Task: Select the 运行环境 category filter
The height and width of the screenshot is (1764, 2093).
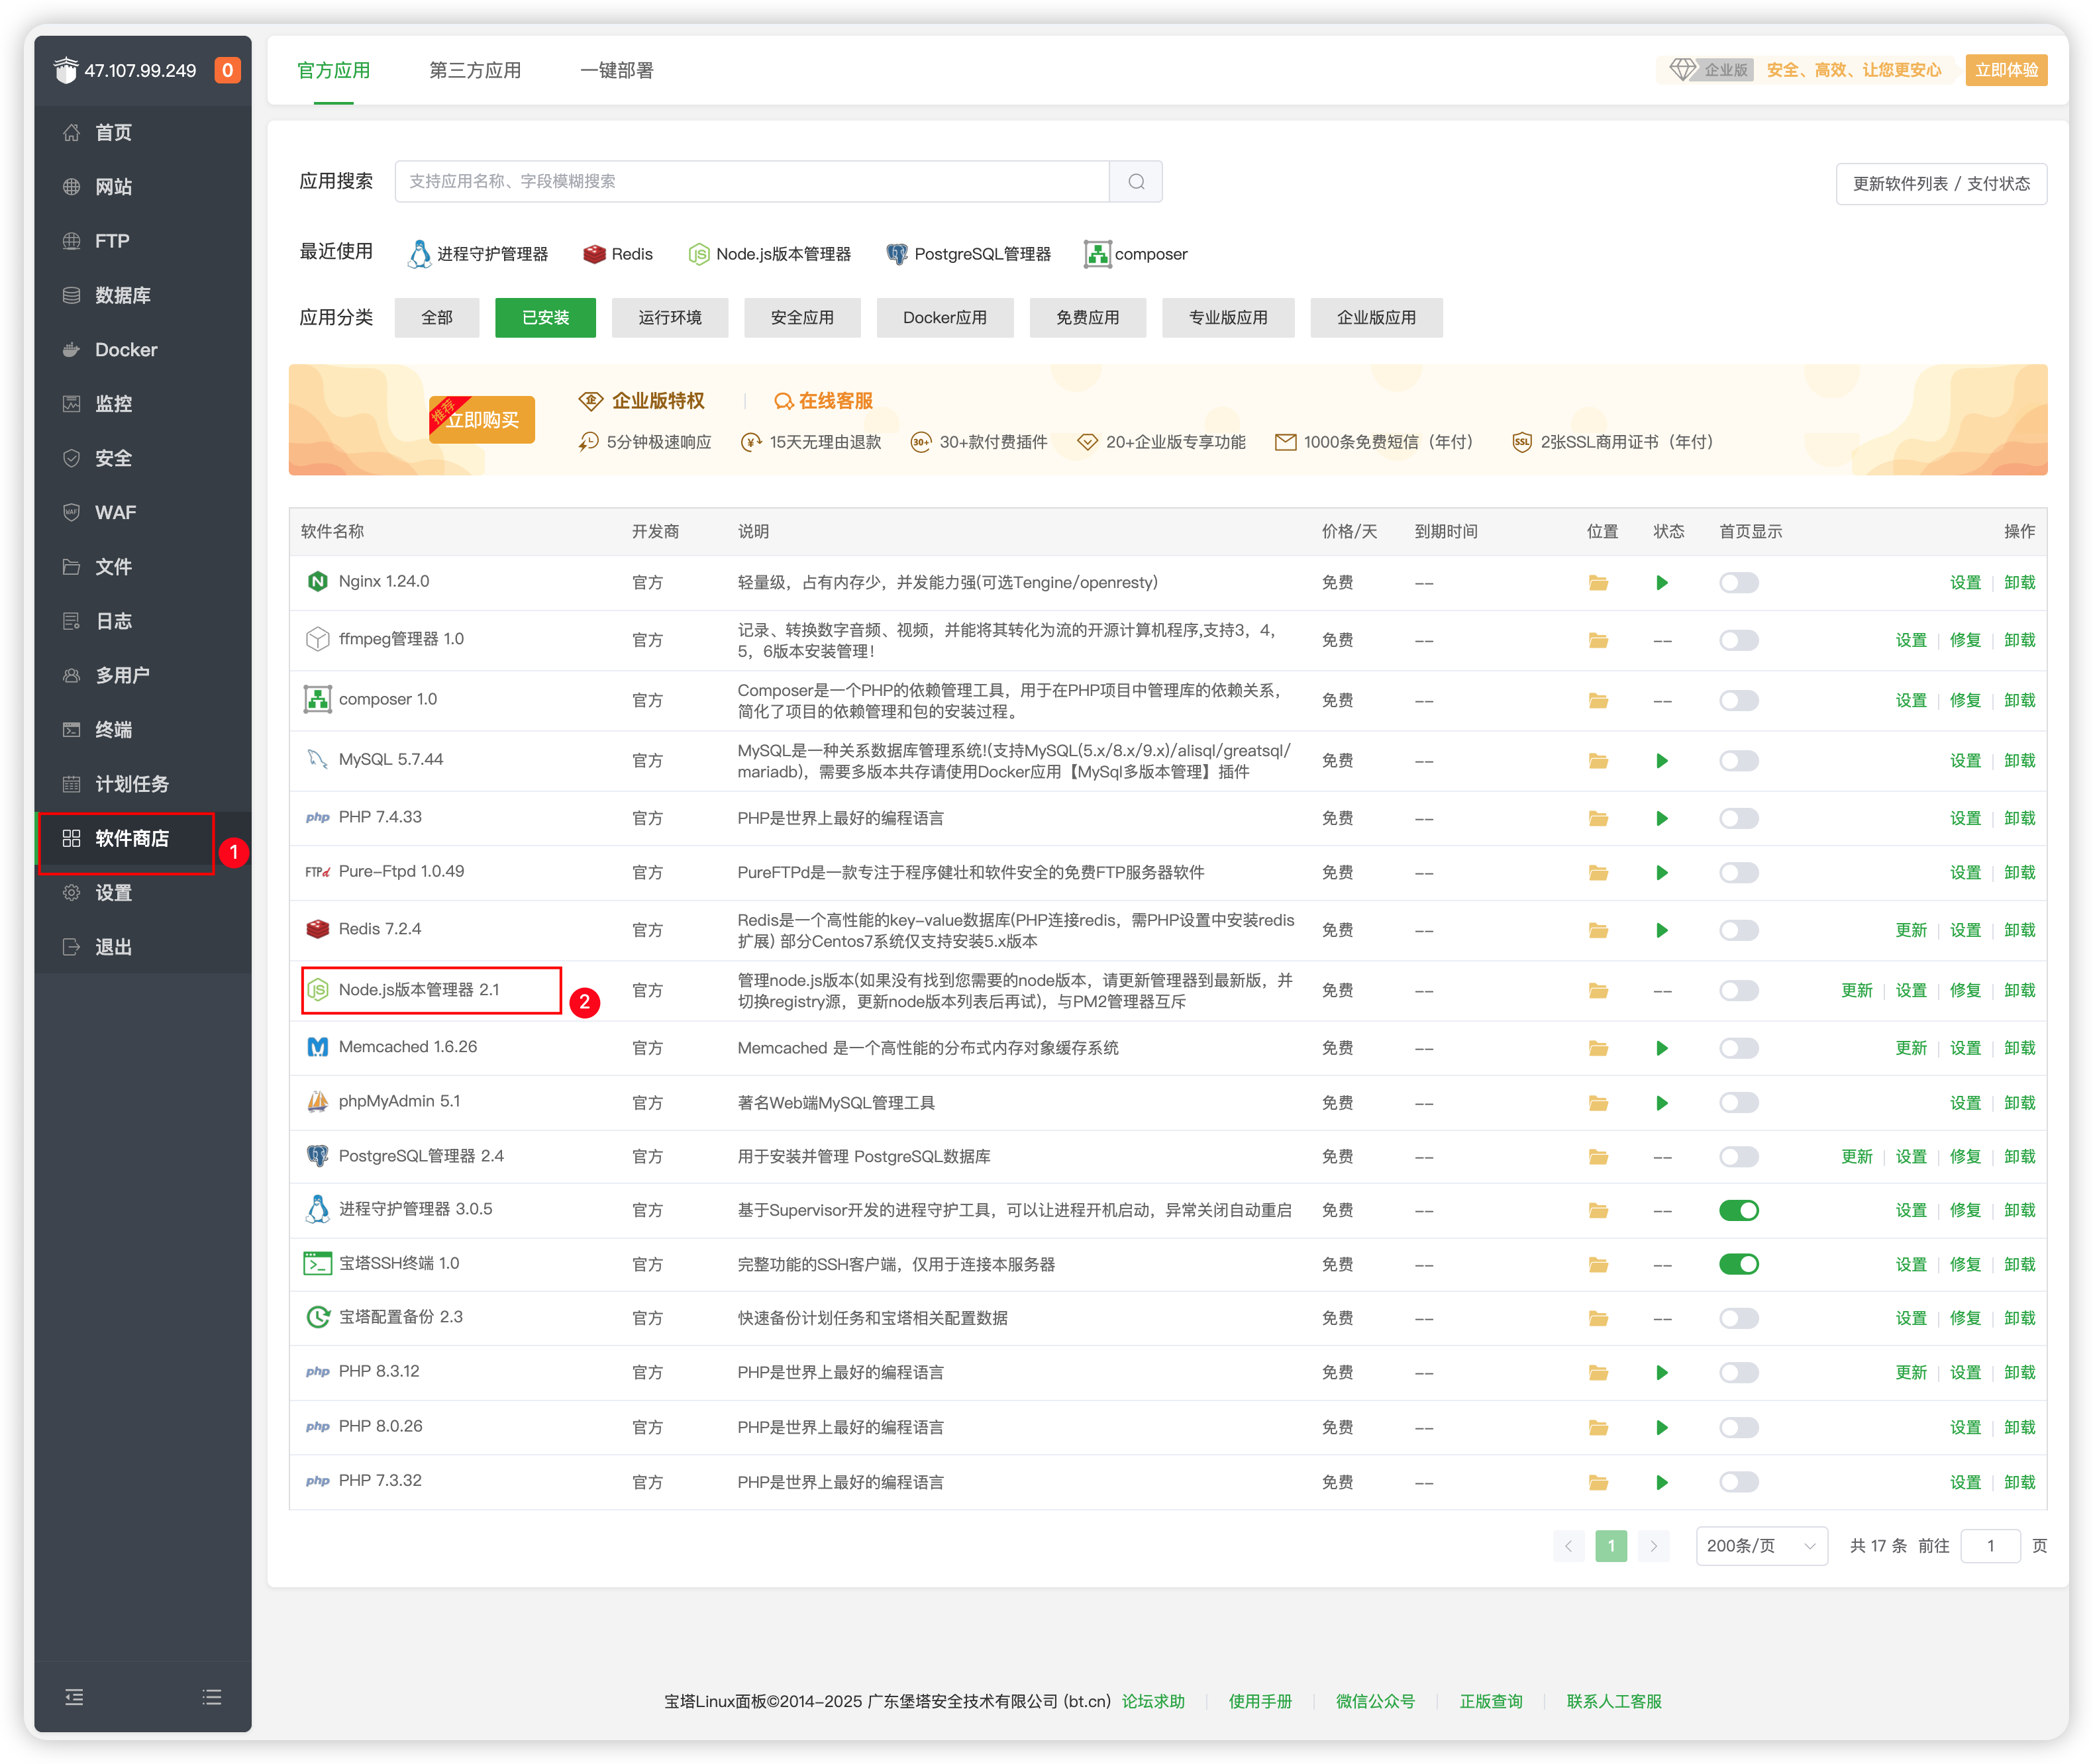Action: pyautogui.click(x=669, y=318)
